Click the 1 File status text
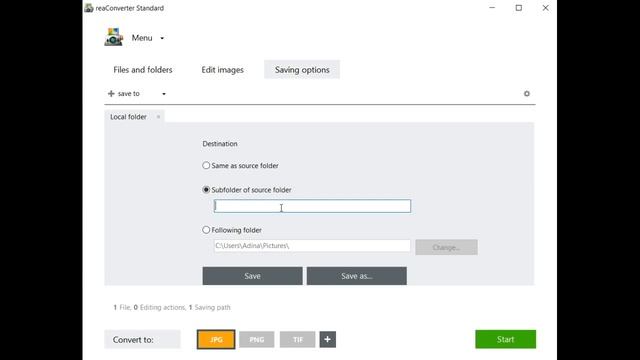The width and height of the screenshot is (640, 360). pyautogui.click(x=122, y=307)
